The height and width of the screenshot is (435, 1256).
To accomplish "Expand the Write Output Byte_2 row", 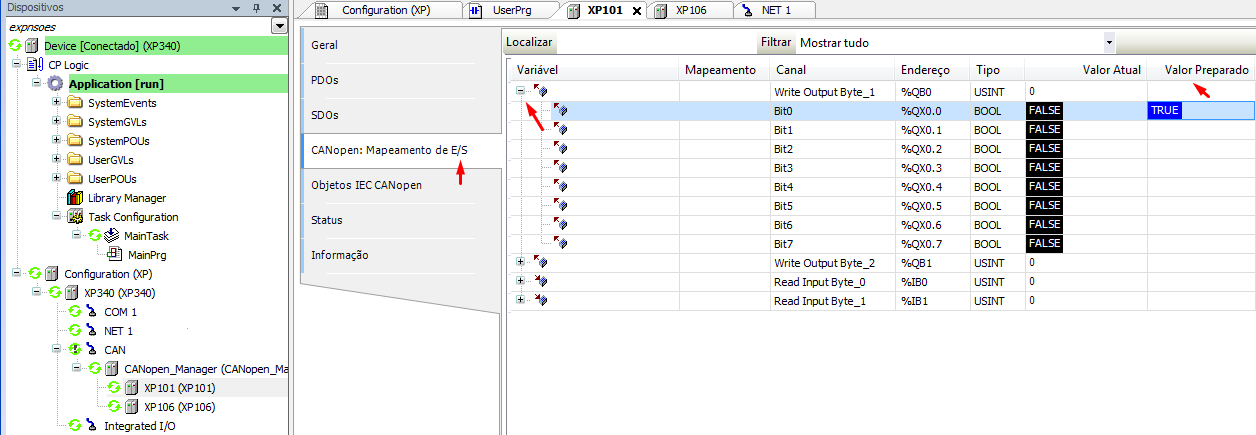I will 520,262.
